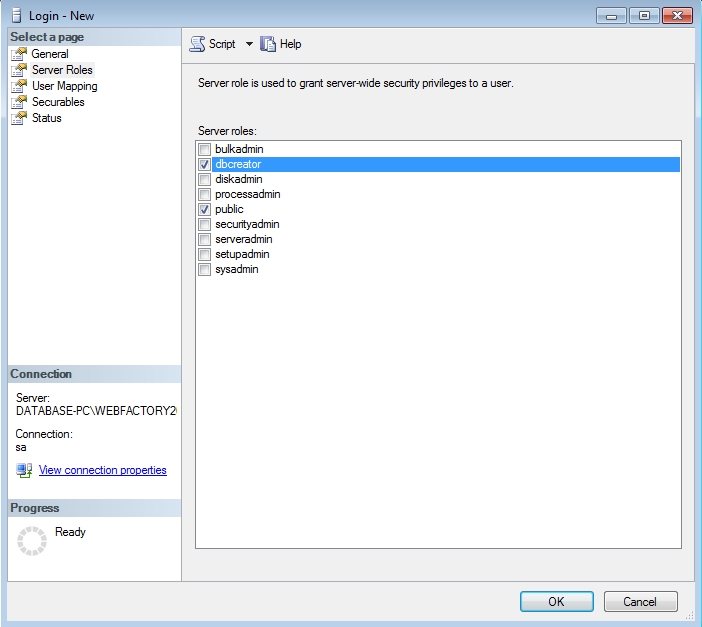Tick the bulkadmin role checkbox
This screenshot has width=702, height=627.
pos(205,149)
